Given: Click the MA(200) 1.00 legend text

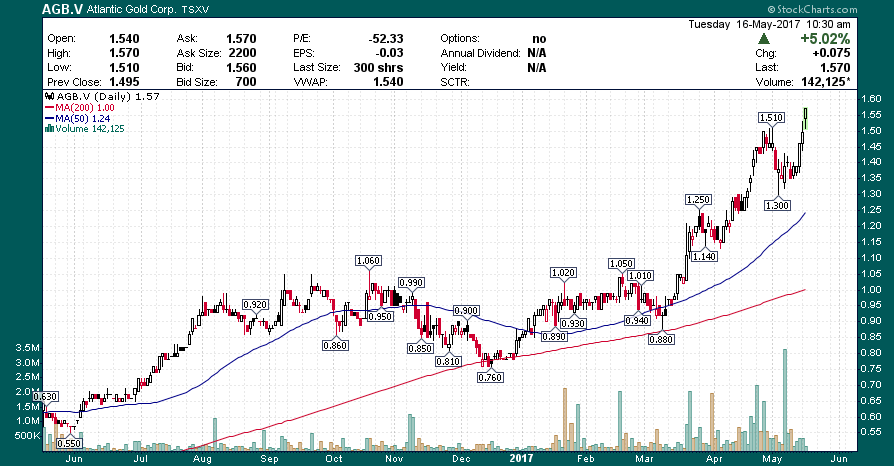Looking at the screenshot, I should (84, 107).
